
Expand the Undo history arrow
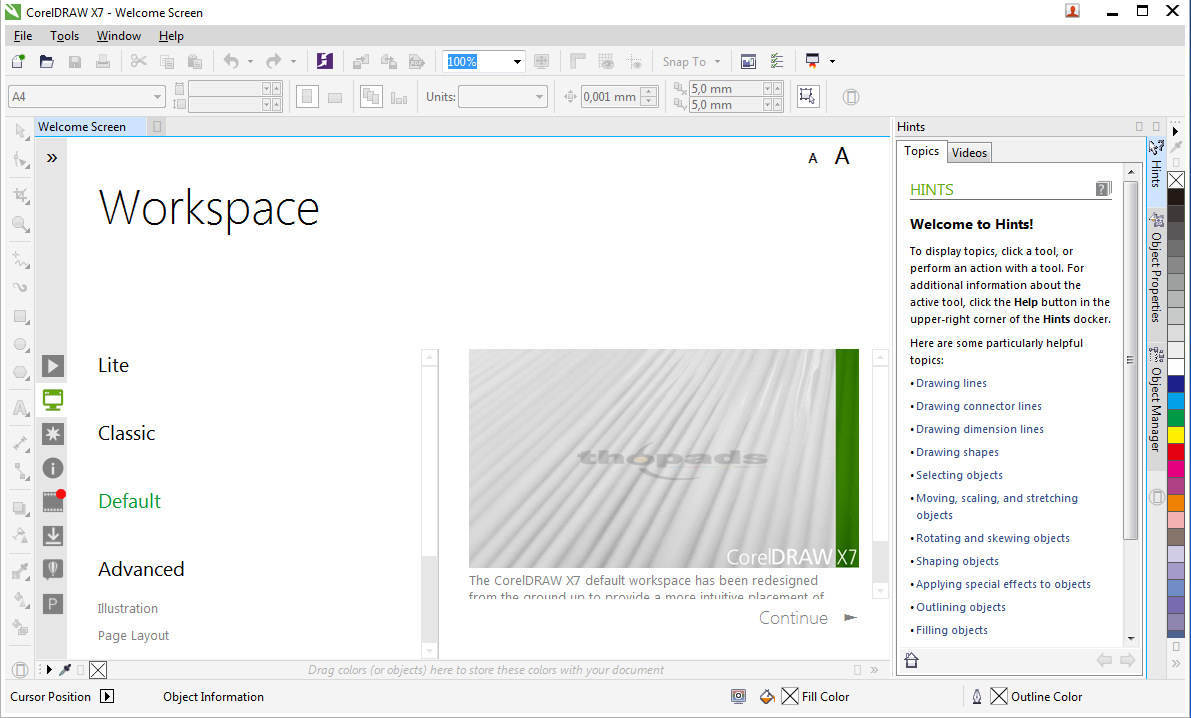point(250,62)
